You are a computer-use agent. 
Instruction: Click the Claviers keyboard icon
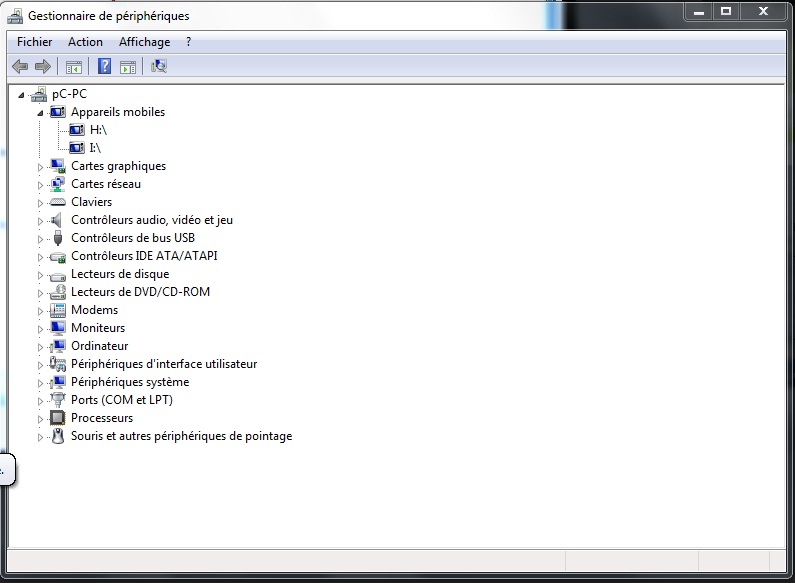[58, 202]
